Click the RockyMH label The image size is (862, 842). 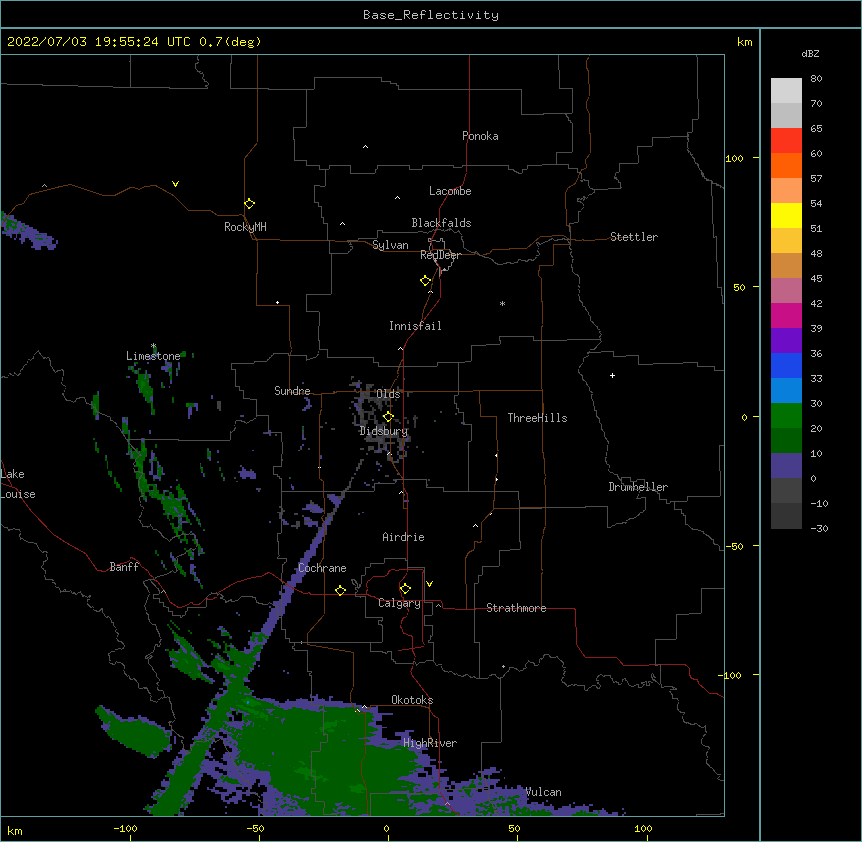pyautogui.click(x=245, y=226)
